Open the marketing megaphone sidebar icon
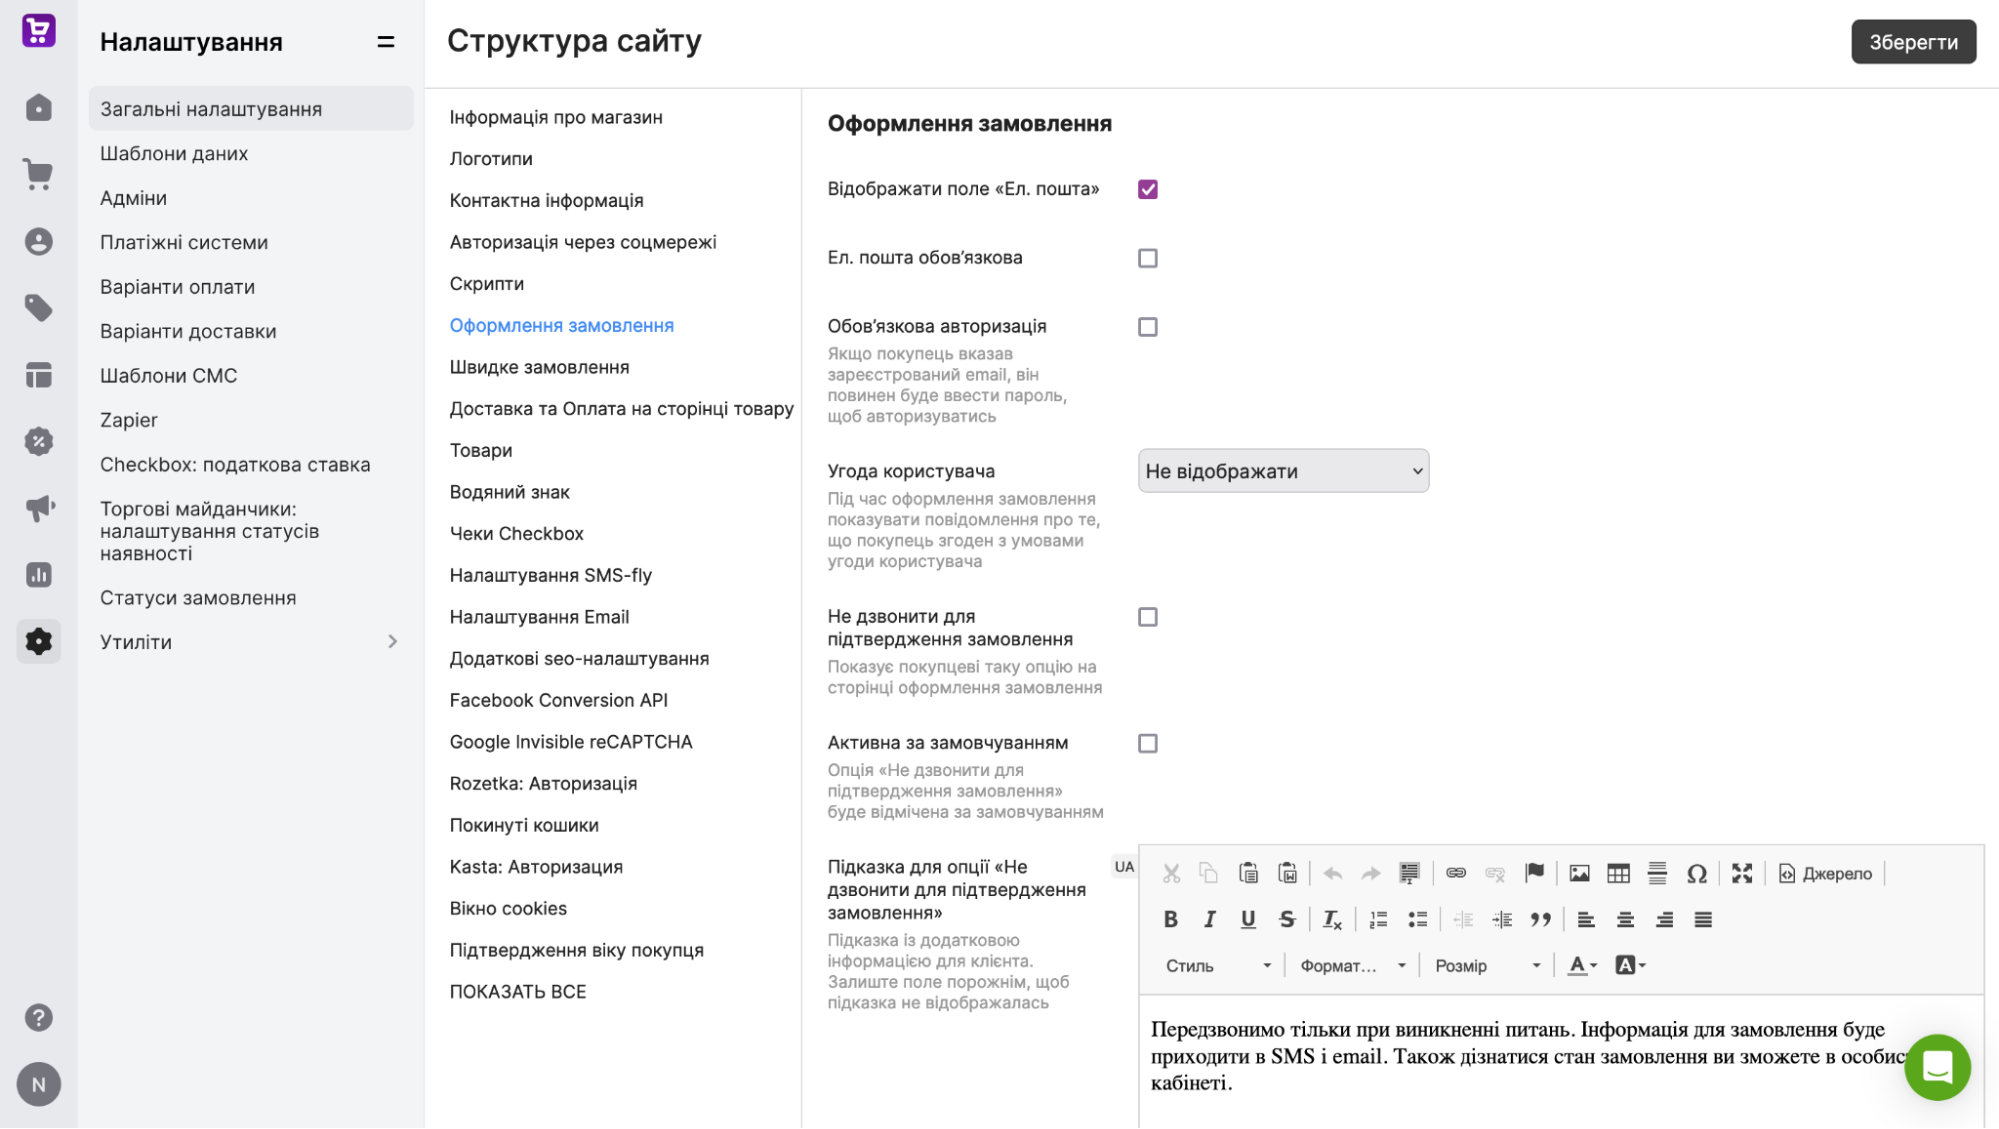The image size is (1999, 1129). pyautogui.click(x=38, y=508)
